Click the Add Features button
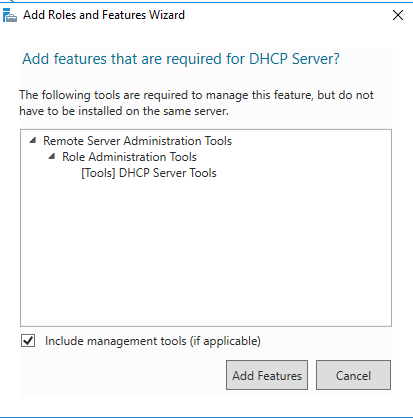413x418 pixels. pos(267,375)
